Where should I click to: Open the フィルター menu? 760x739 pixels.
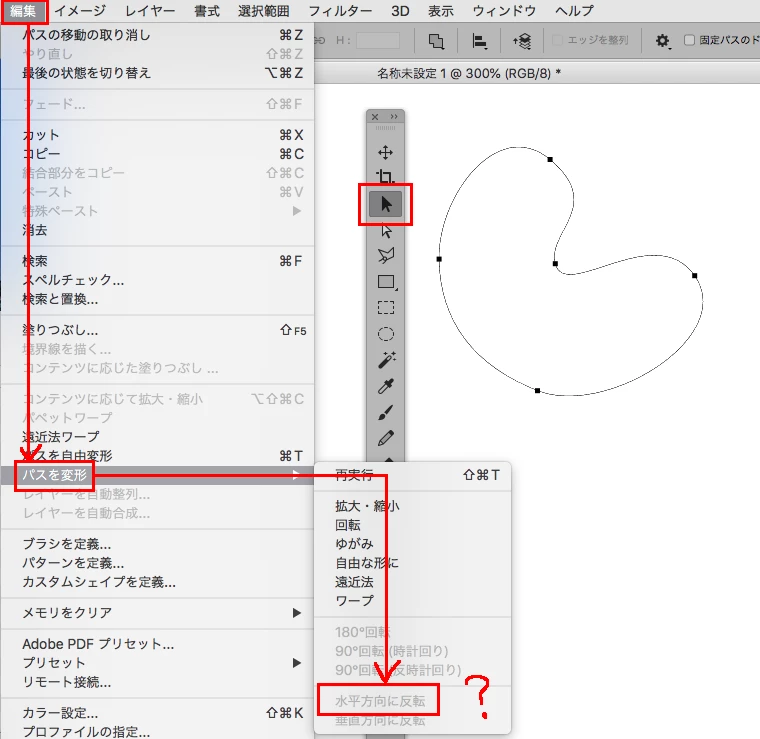coord(340,11)
